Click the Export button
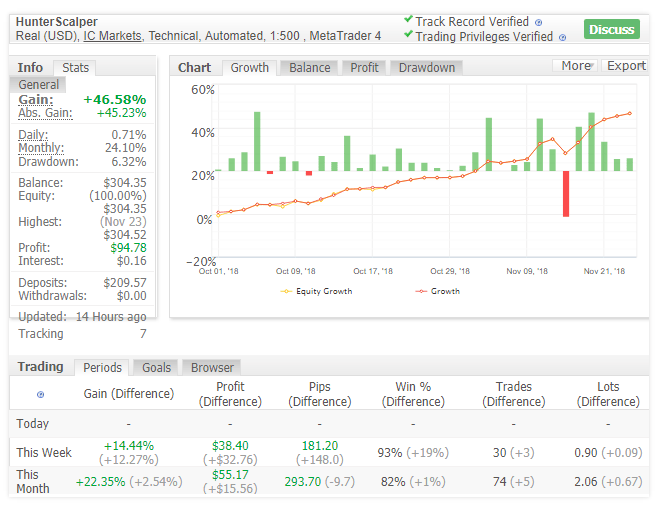The image size is (659, 511). [x=626, y=66]
